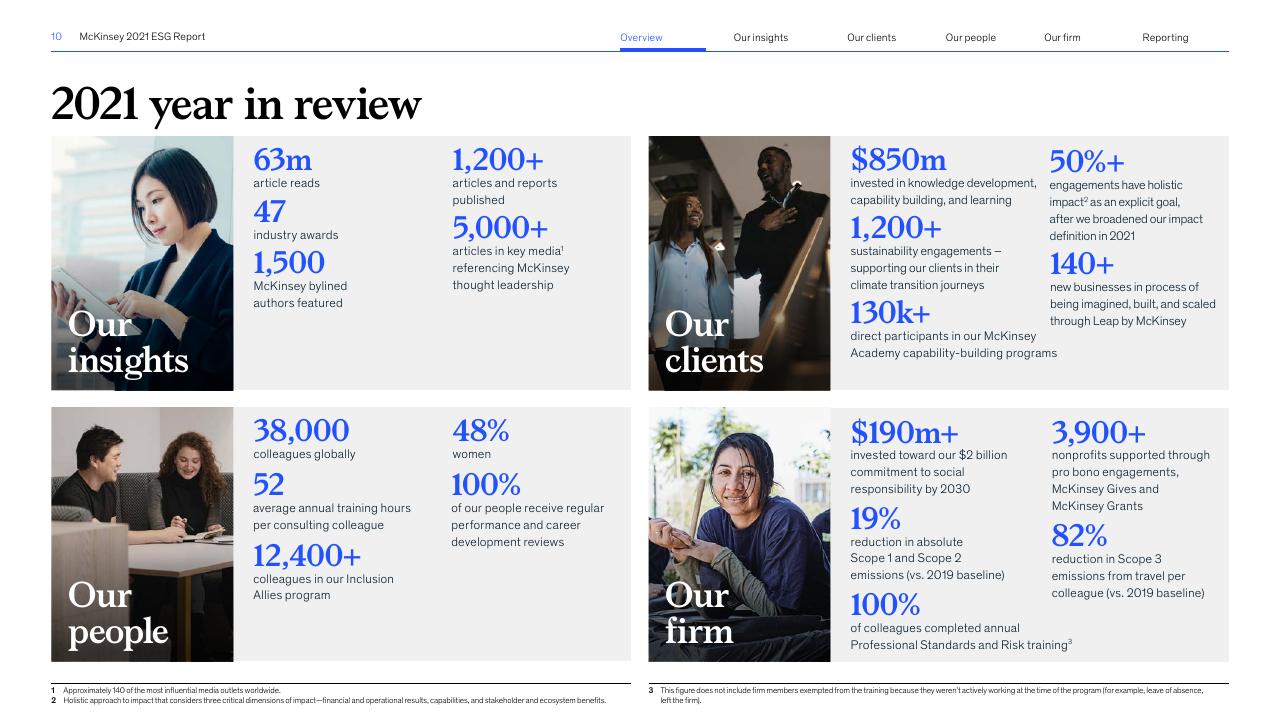Select the '140+' new businesses figure

tap(1081, 263)
